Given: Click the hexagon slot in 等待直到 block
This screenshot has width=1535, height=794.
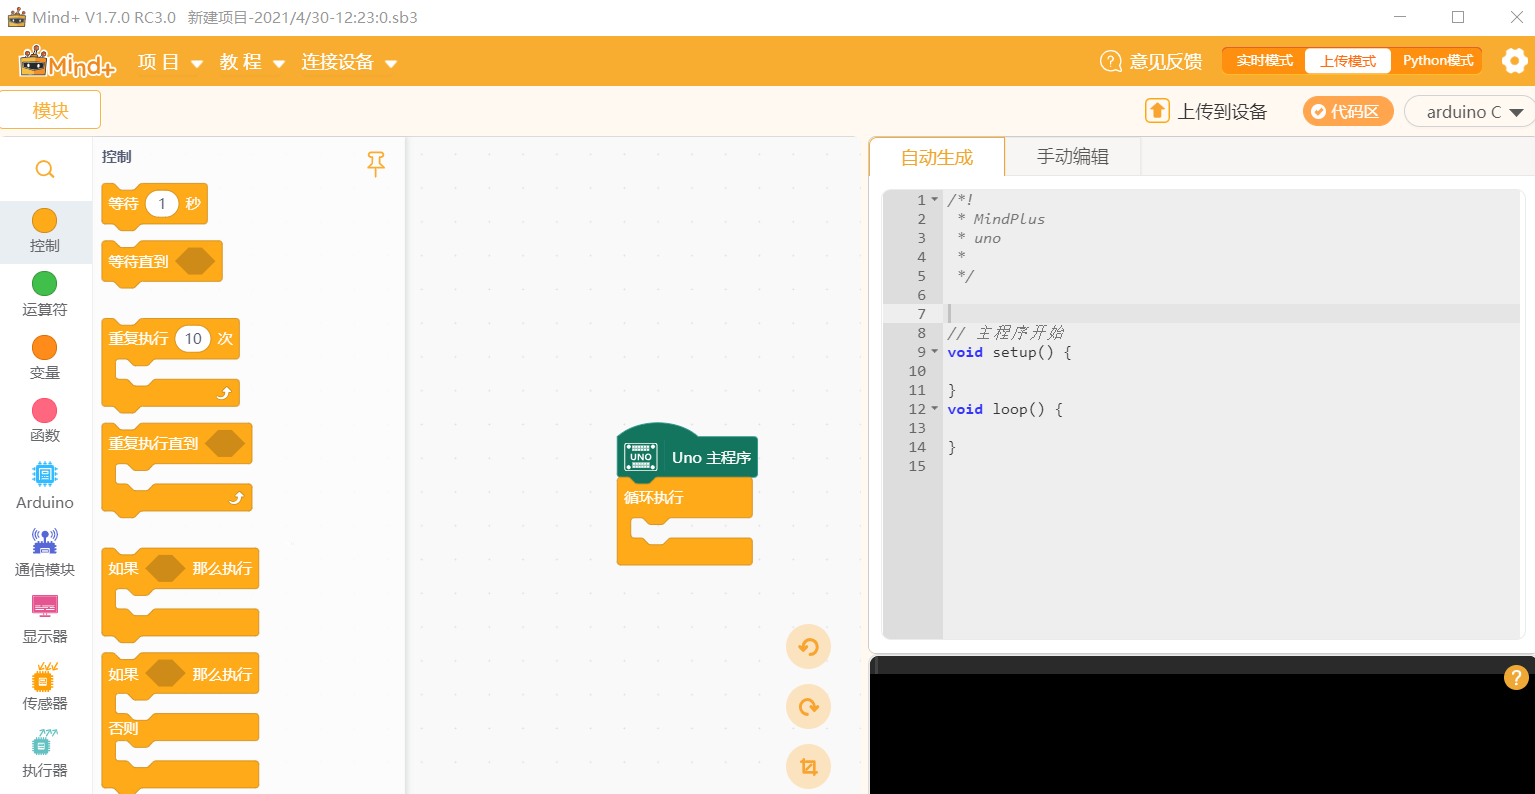Looking at the screenshot, I should coord(195,262).
